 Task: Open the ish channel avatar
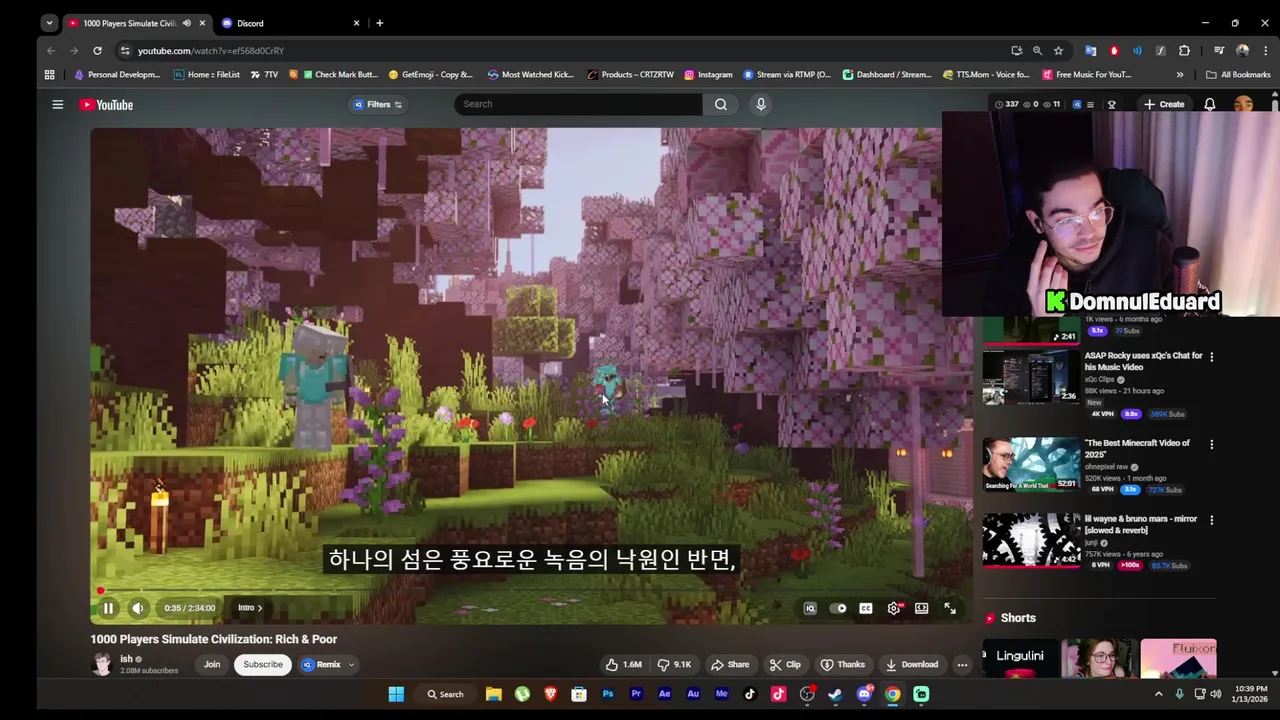pyautogui.click(x=102, y=664)
